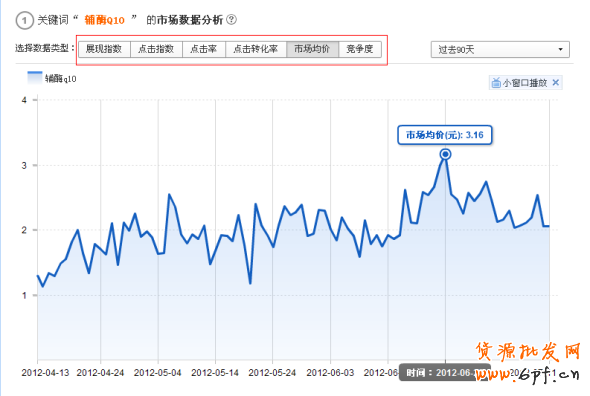Click the 2012-05-04 date label on the axis
The width and height of the screenshot is (590, 396).
point(158,373)
